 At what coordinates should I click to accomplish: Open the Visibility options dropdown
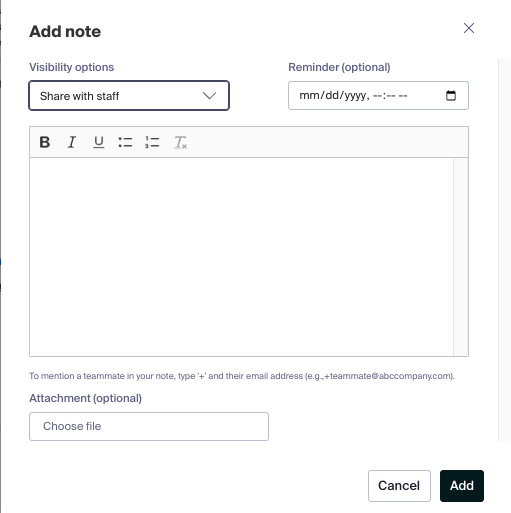coord(129,96)
